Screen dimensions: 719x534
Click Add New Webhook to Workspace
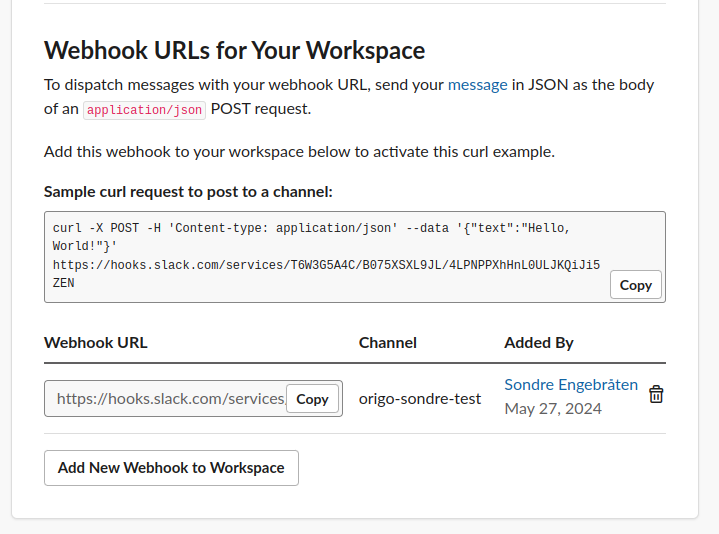[171, 468]
